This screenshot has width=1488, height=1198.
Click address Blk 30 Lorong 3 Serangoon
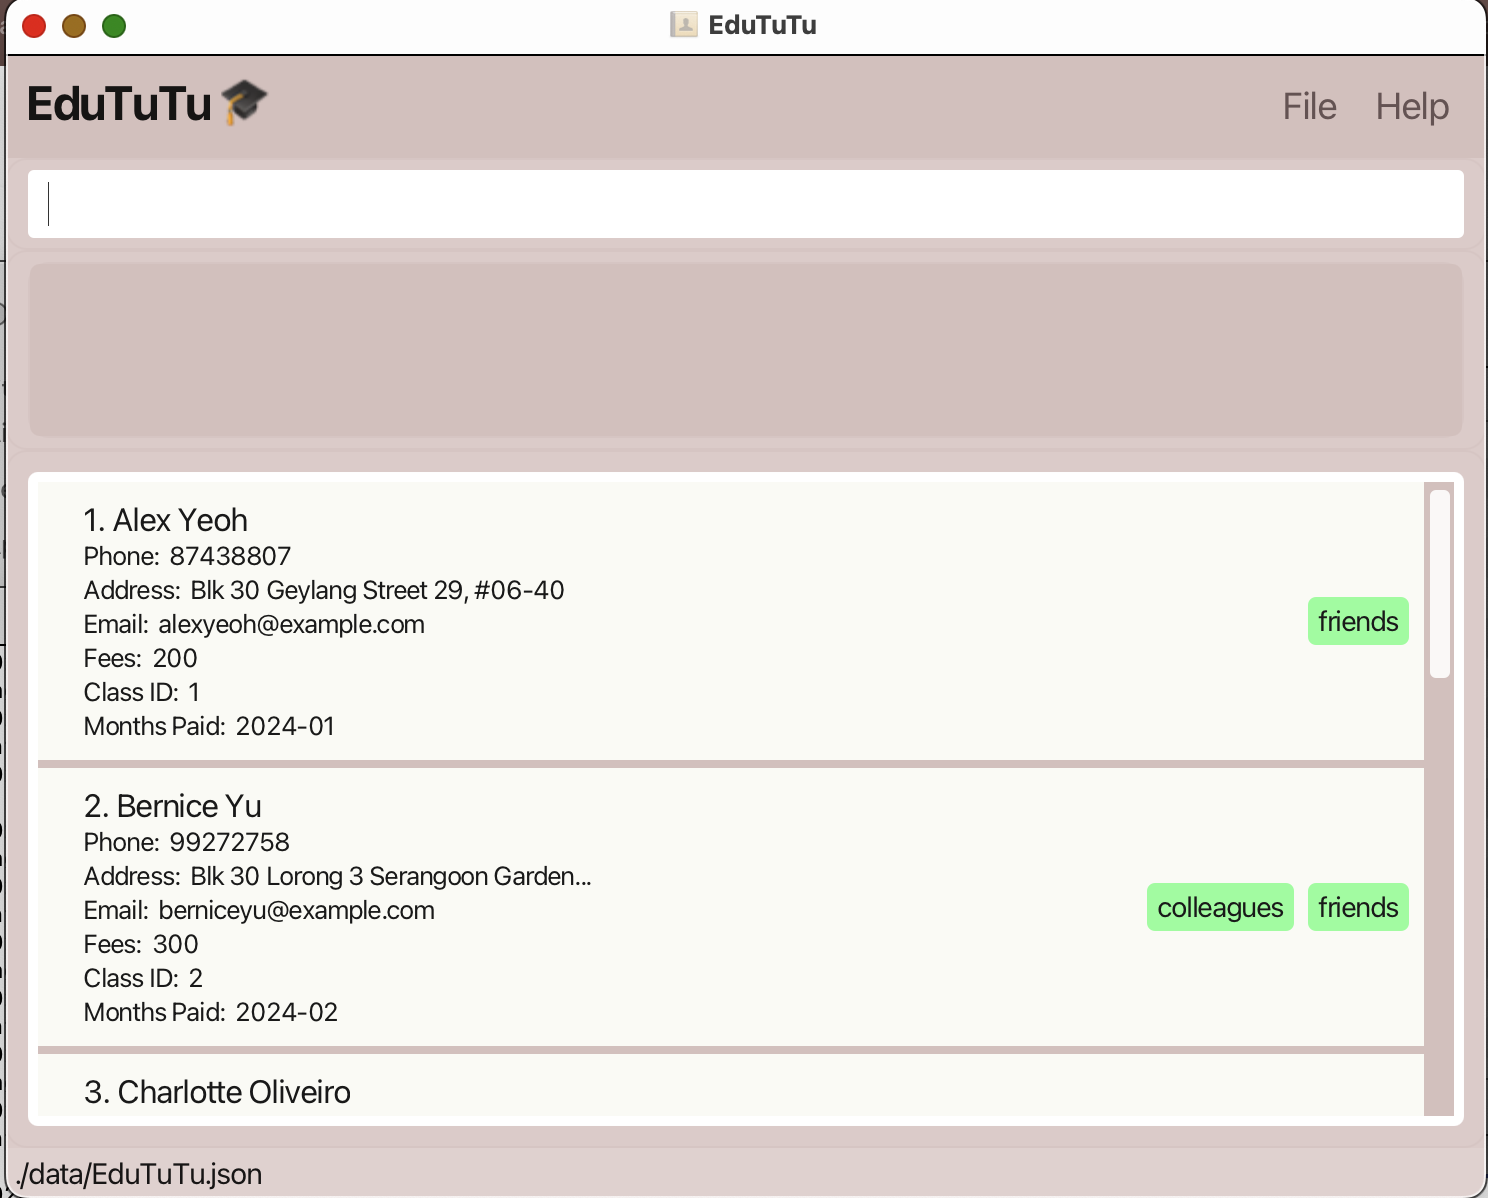[391, 876]
